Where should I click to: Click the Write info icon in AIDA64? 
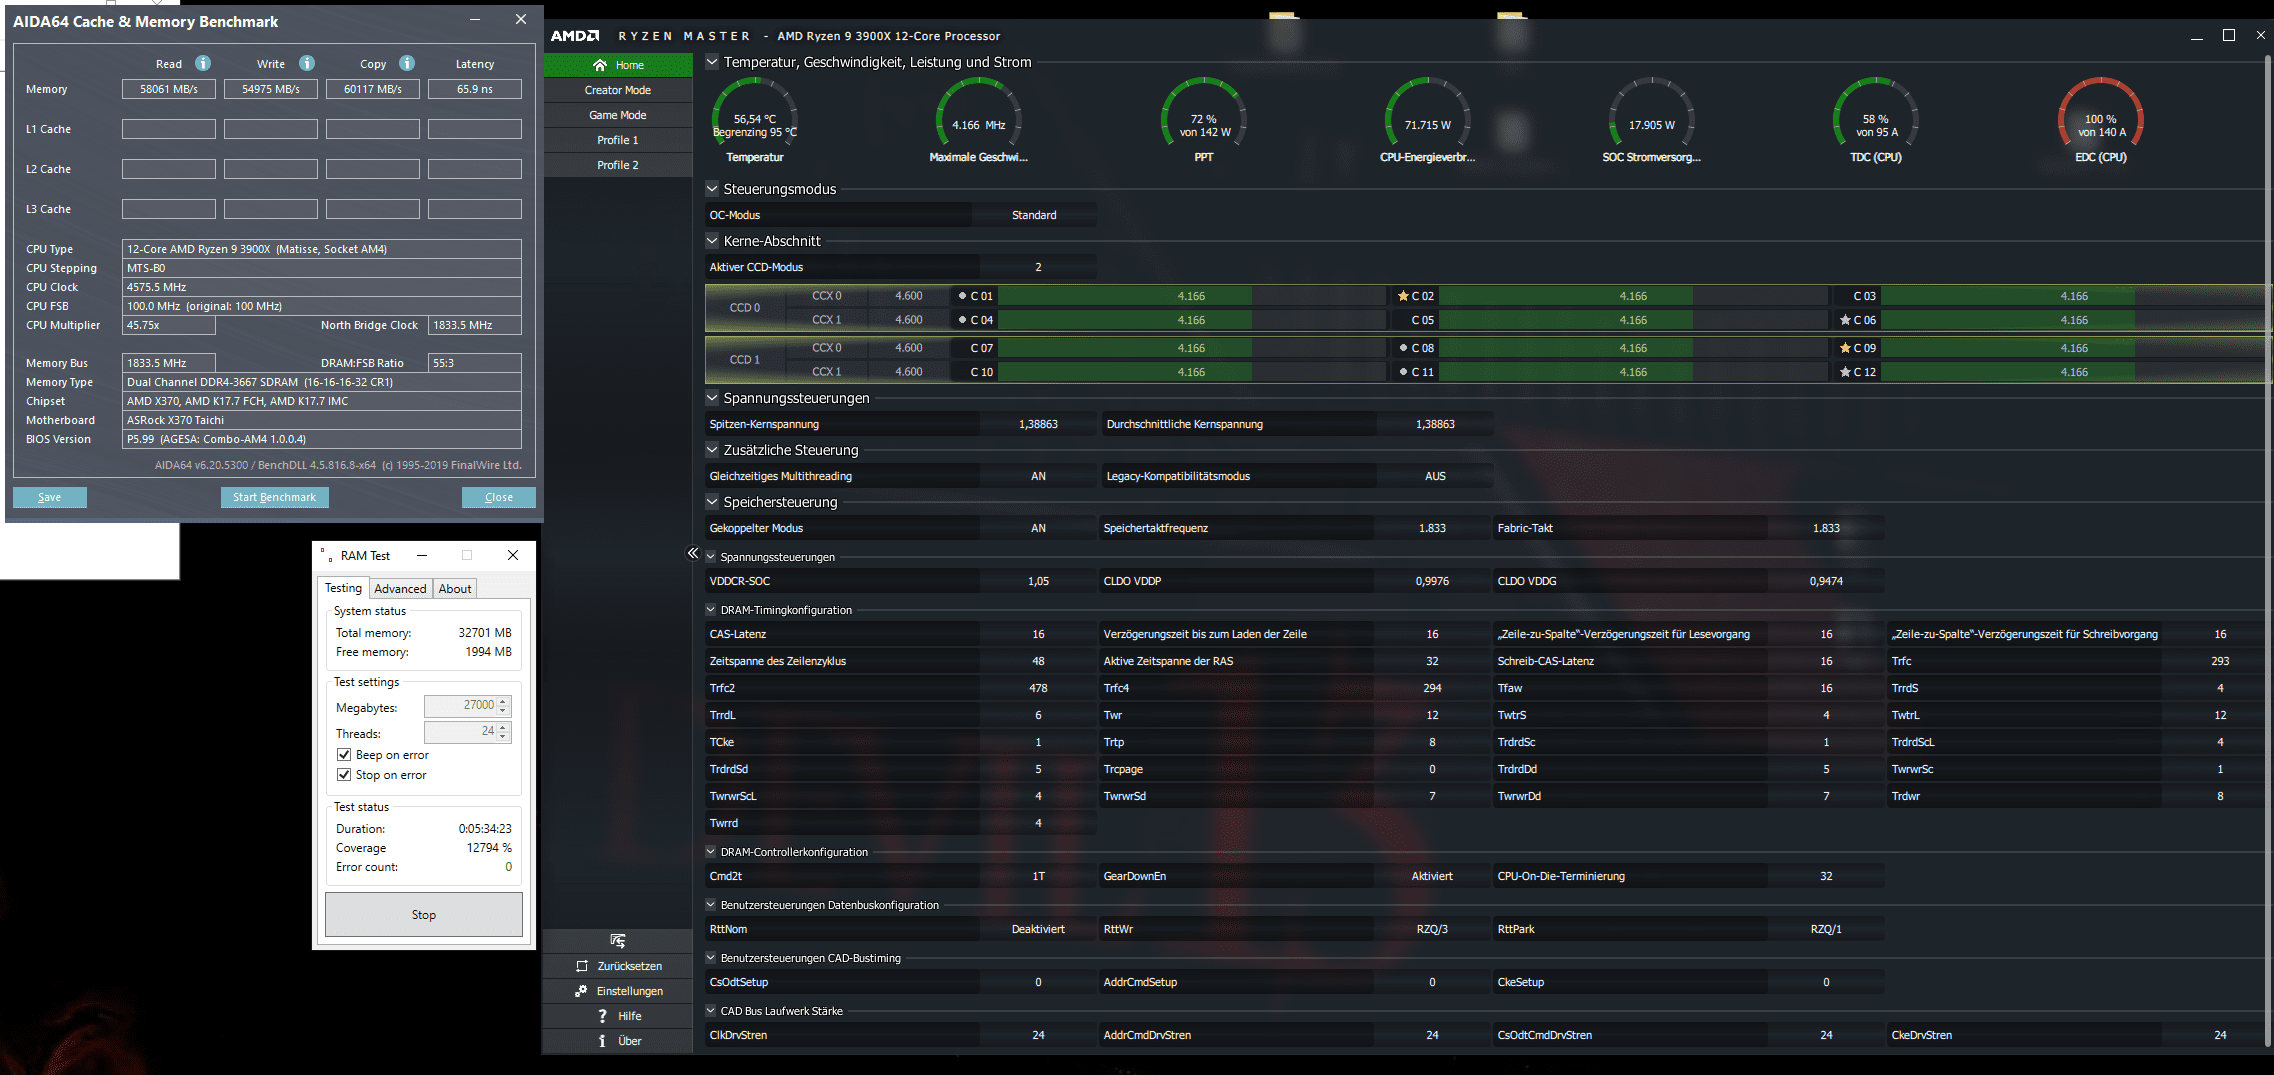coord(307,63)
